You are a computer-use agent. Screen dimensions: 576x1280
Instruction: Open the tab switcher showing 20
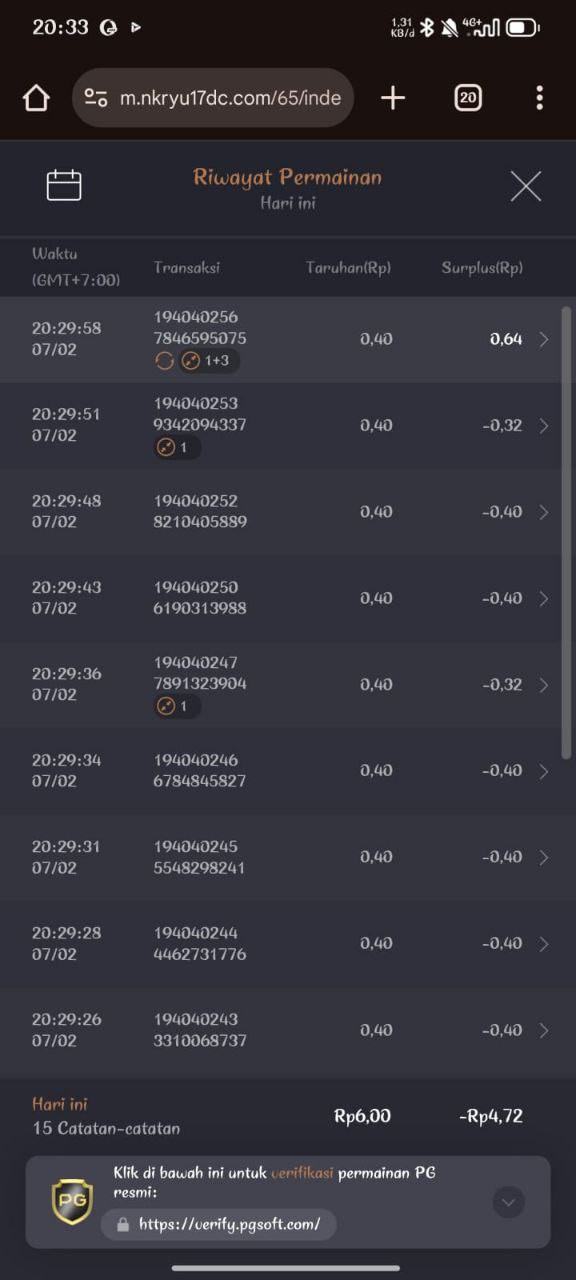click(468, 97)
